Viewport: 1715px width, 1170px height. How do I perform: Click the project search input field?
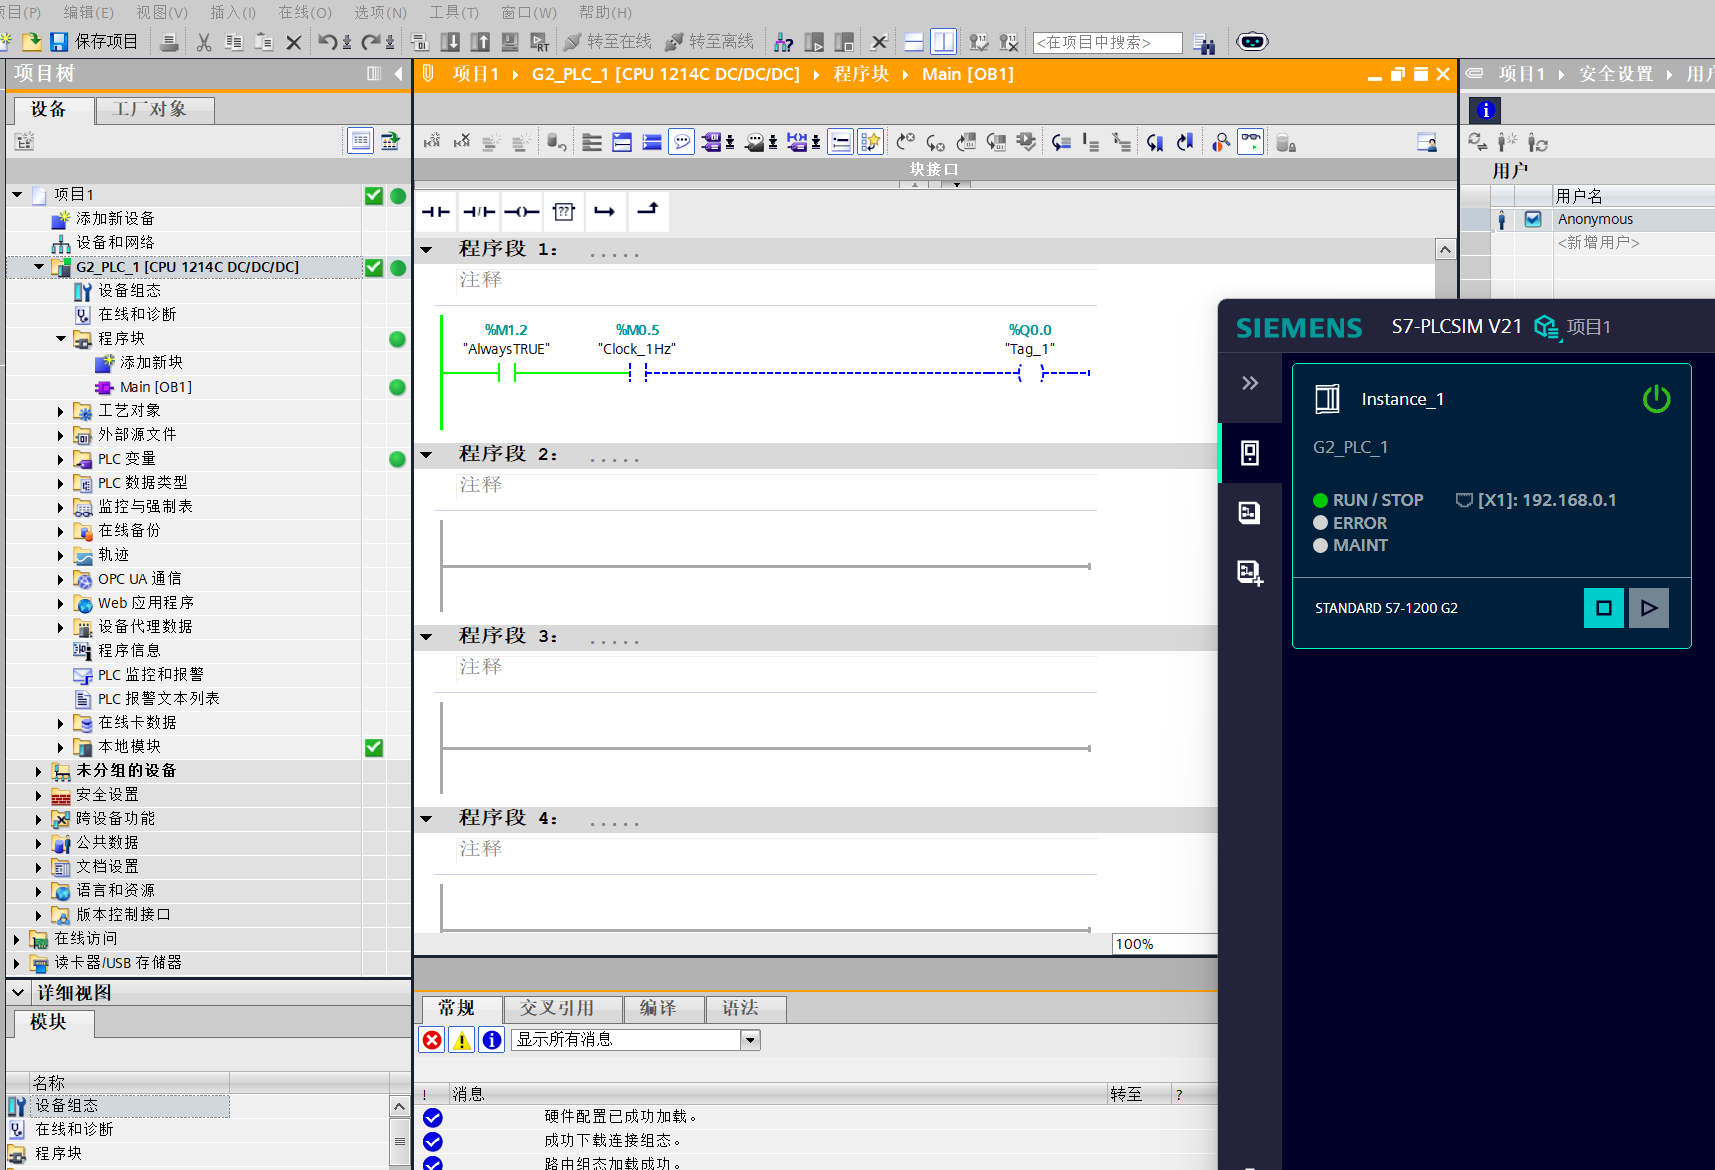pyautogui.click(x=1106, y=42)
